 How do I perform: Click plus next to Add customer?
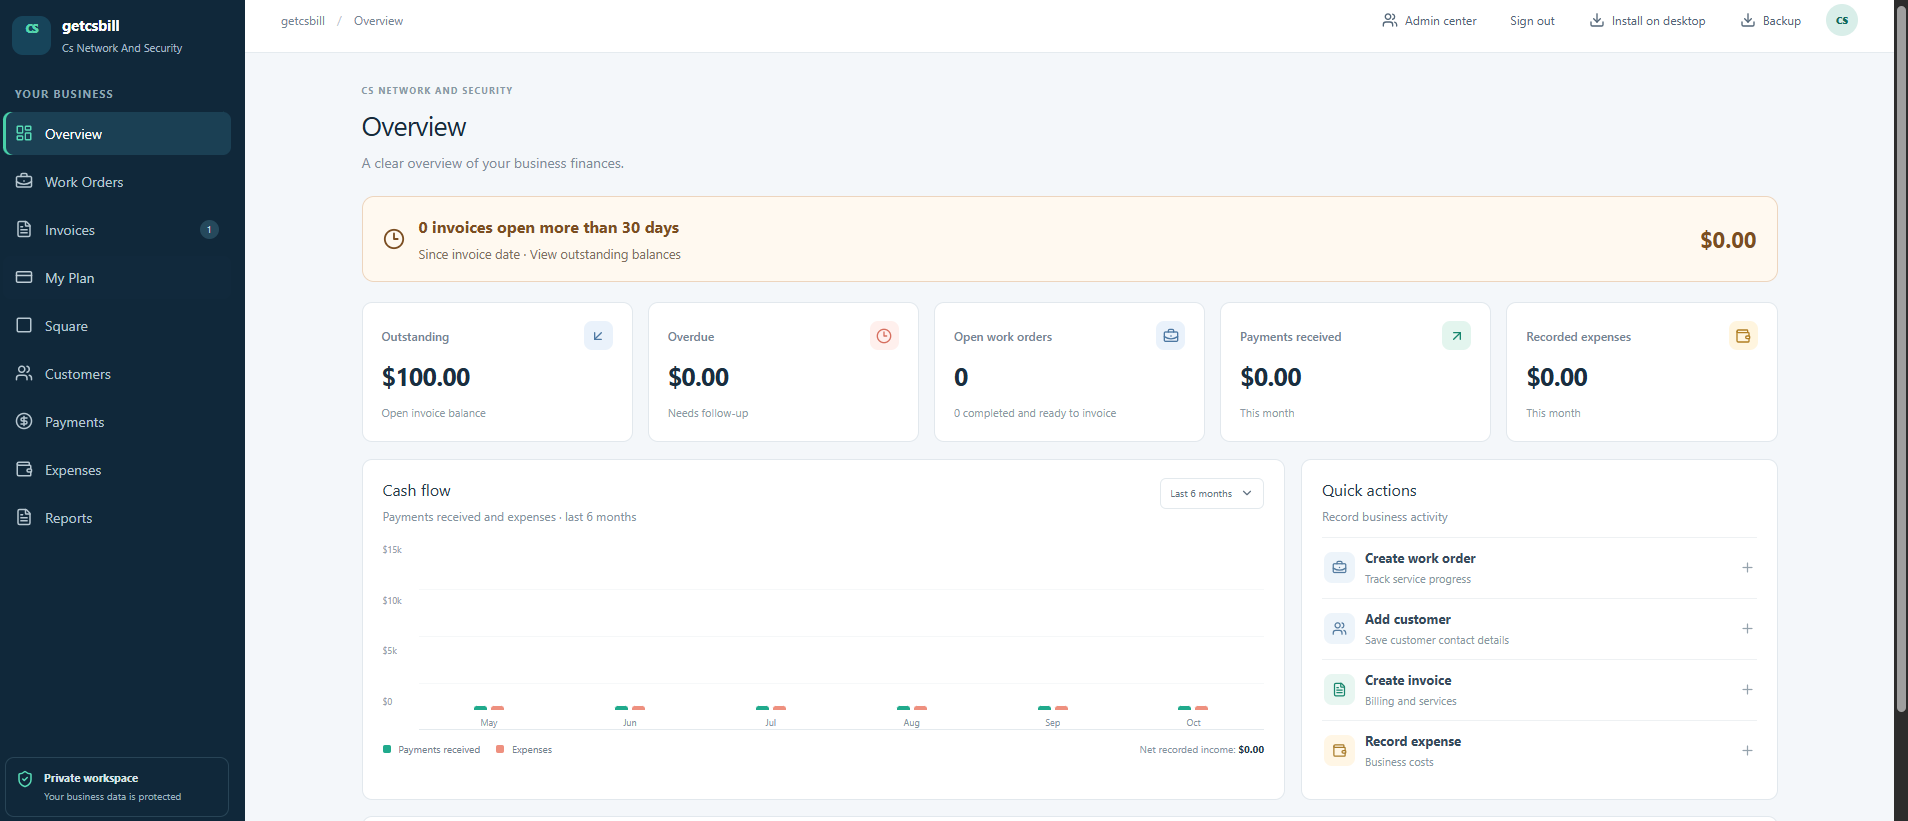pos(1747,628)
